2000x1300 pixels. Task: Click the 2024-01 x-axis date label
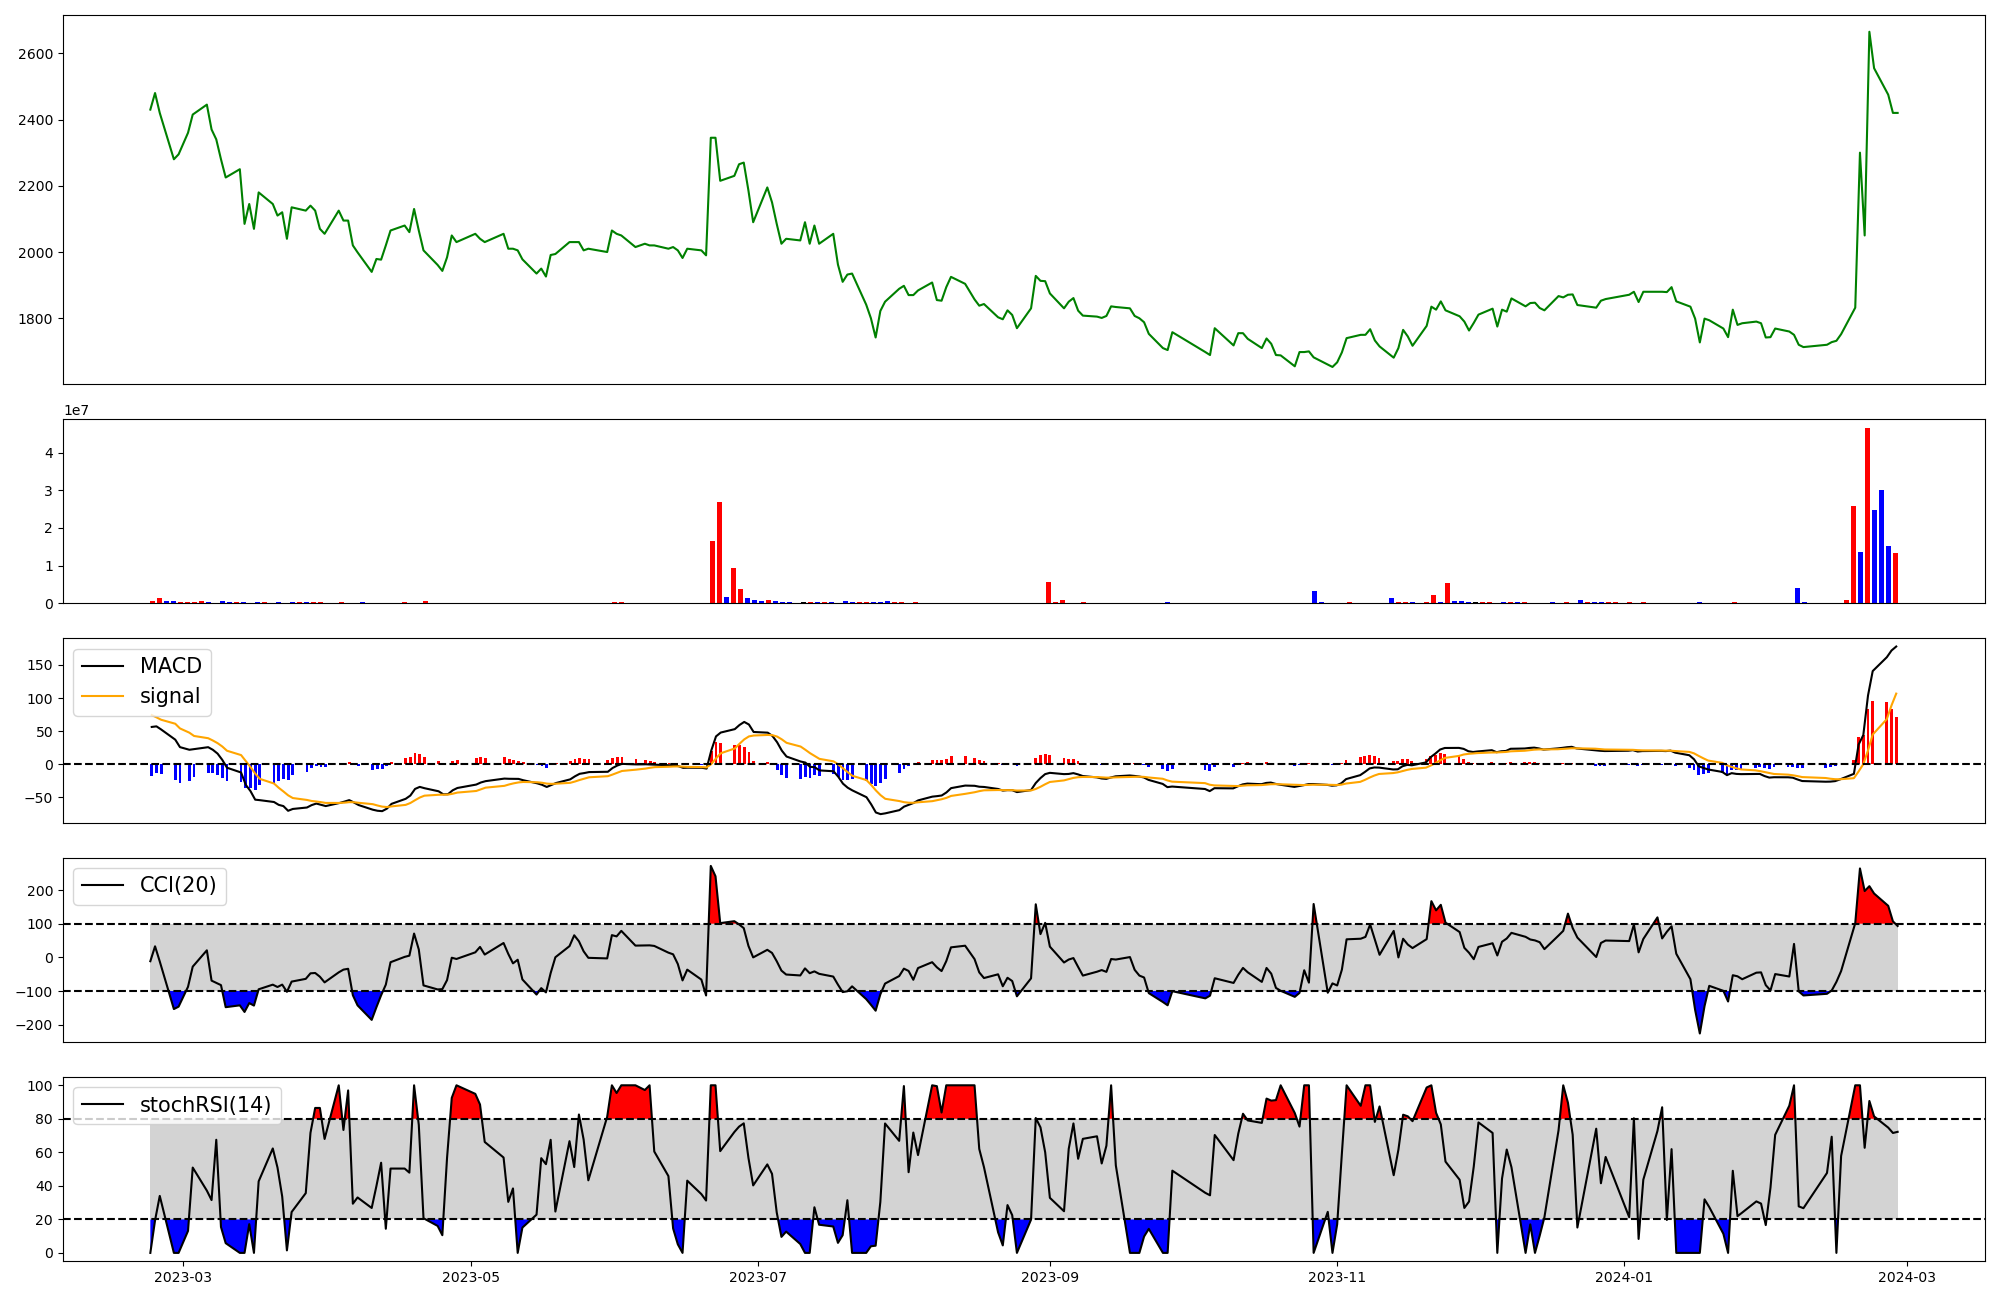[1624, 1277]
